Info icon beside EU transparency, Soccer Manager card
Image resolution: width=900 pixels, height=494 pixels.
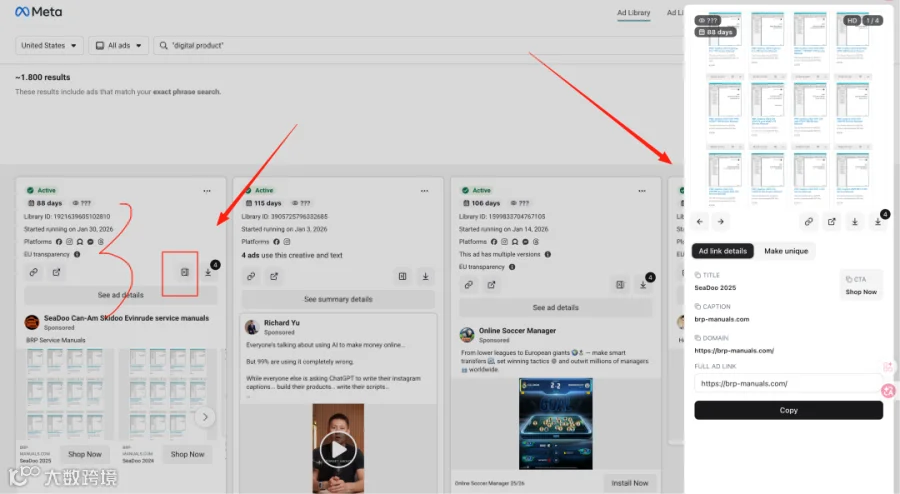tap(512, 267)
